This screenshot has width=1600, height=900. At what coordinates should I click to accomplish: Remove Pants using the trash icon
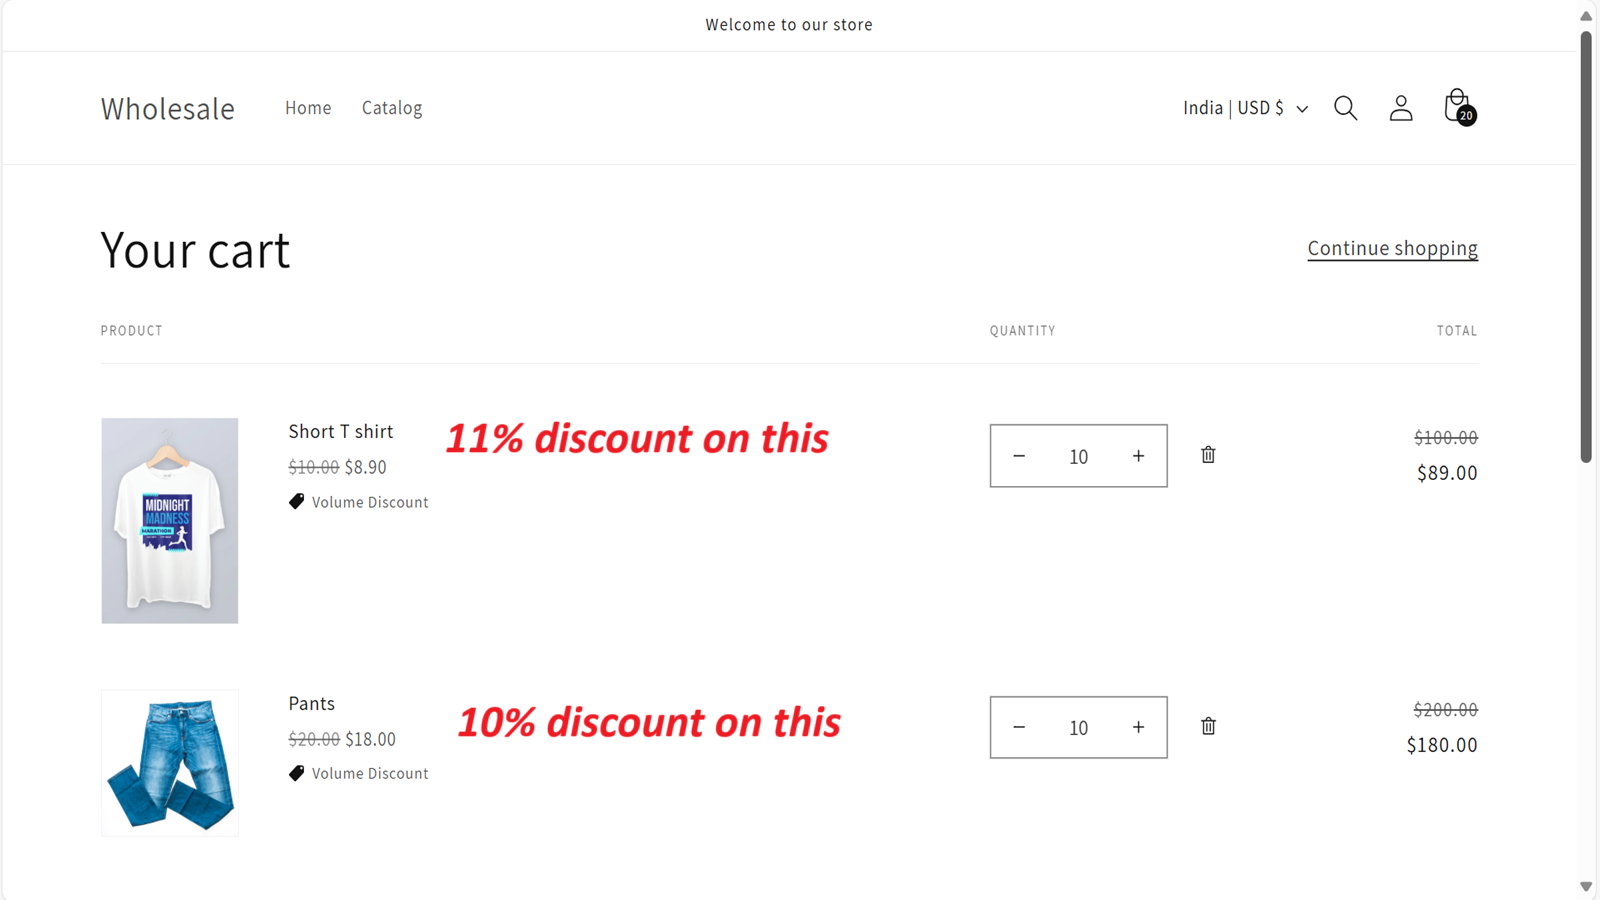click(1208, 726)
